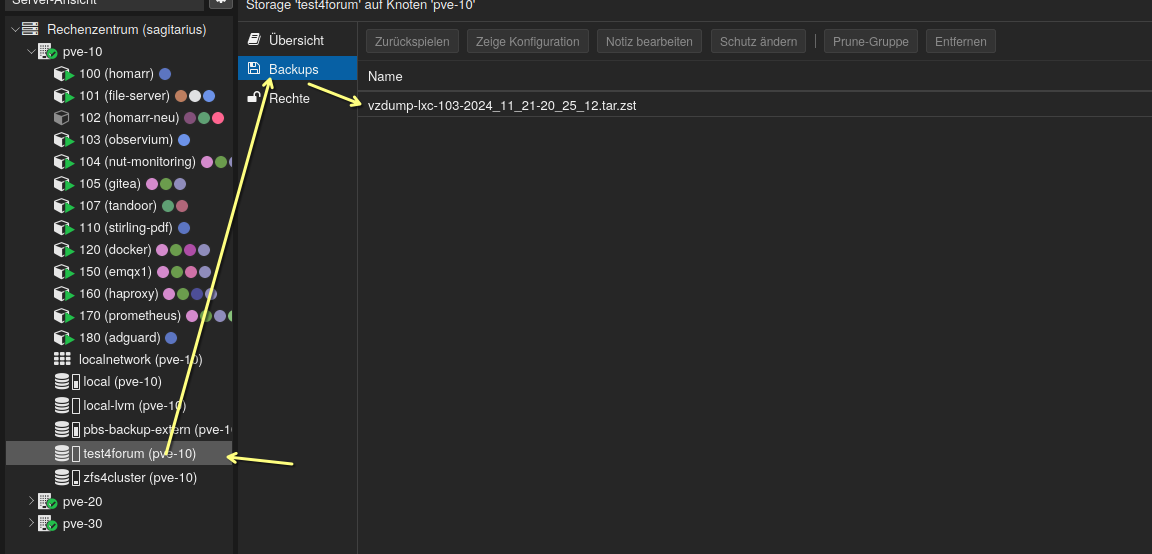Image resolution: width=1152 pixels, height=554 pixels.
Task: Select 104 (nut-monitoring) in the tree
Action: [x=137, y=162]
